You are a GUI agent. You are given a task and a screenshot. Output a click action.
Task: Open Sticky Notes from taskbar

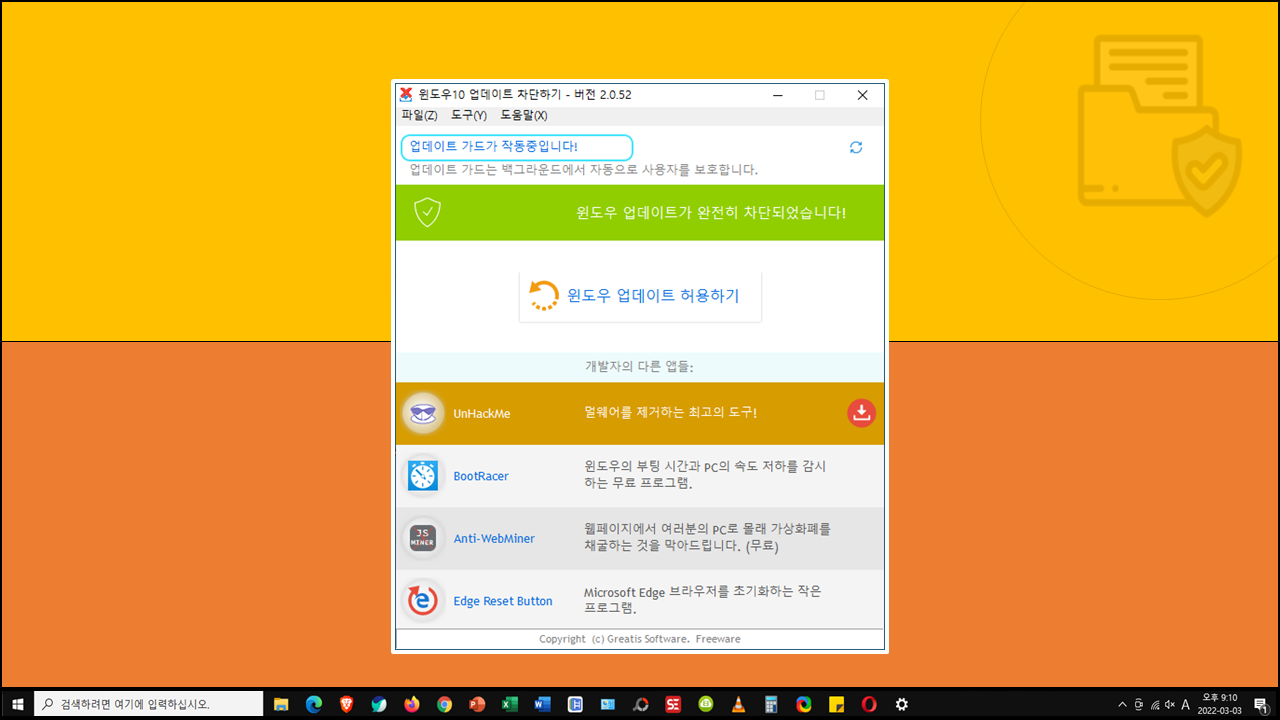pyautogui.click(x=836, y=704)
